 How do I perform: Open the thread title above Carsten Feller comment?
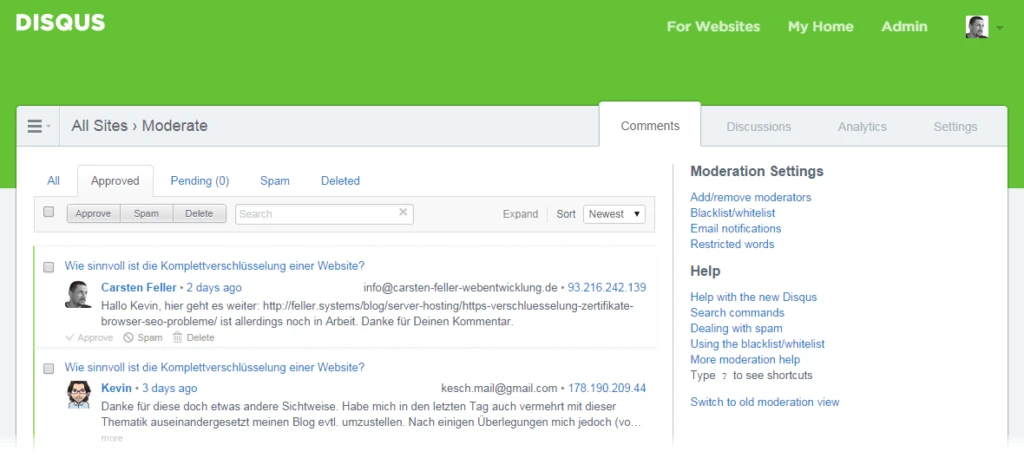point(214,266)
